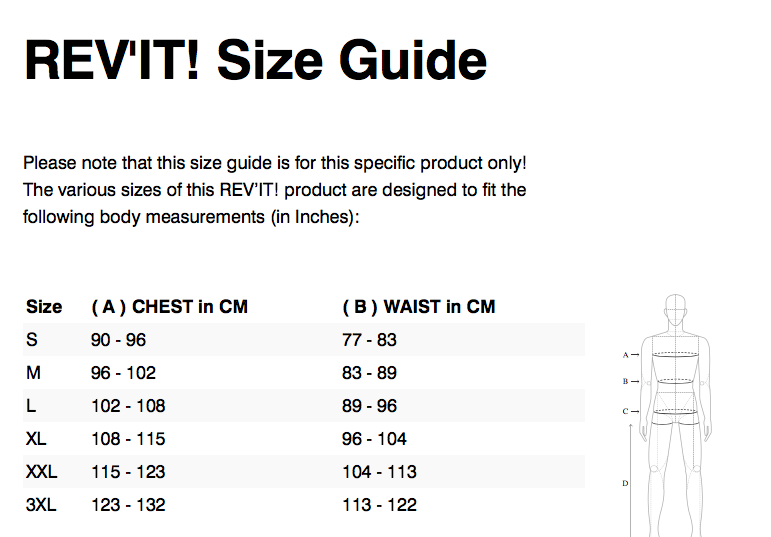771x537 pixels.
Task: Click the 83 - 89 waist value
Action: 369,373
